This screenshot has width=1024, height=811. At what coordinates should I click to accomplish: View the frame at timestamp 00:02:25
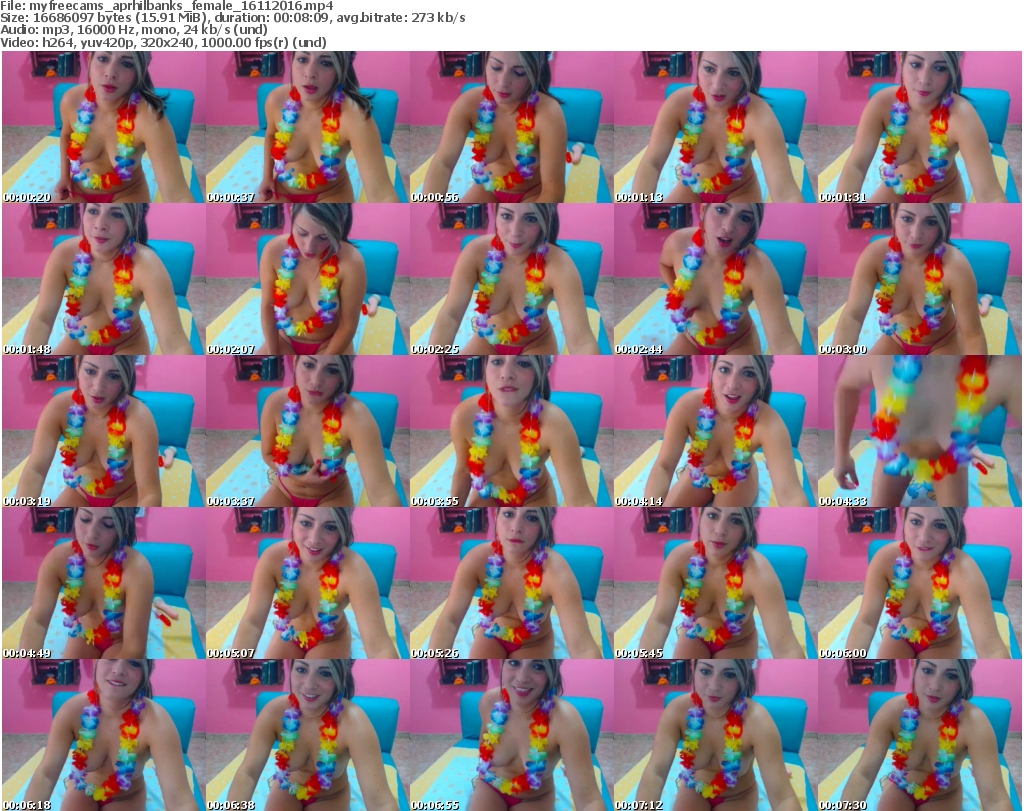(x=511, y=279)
